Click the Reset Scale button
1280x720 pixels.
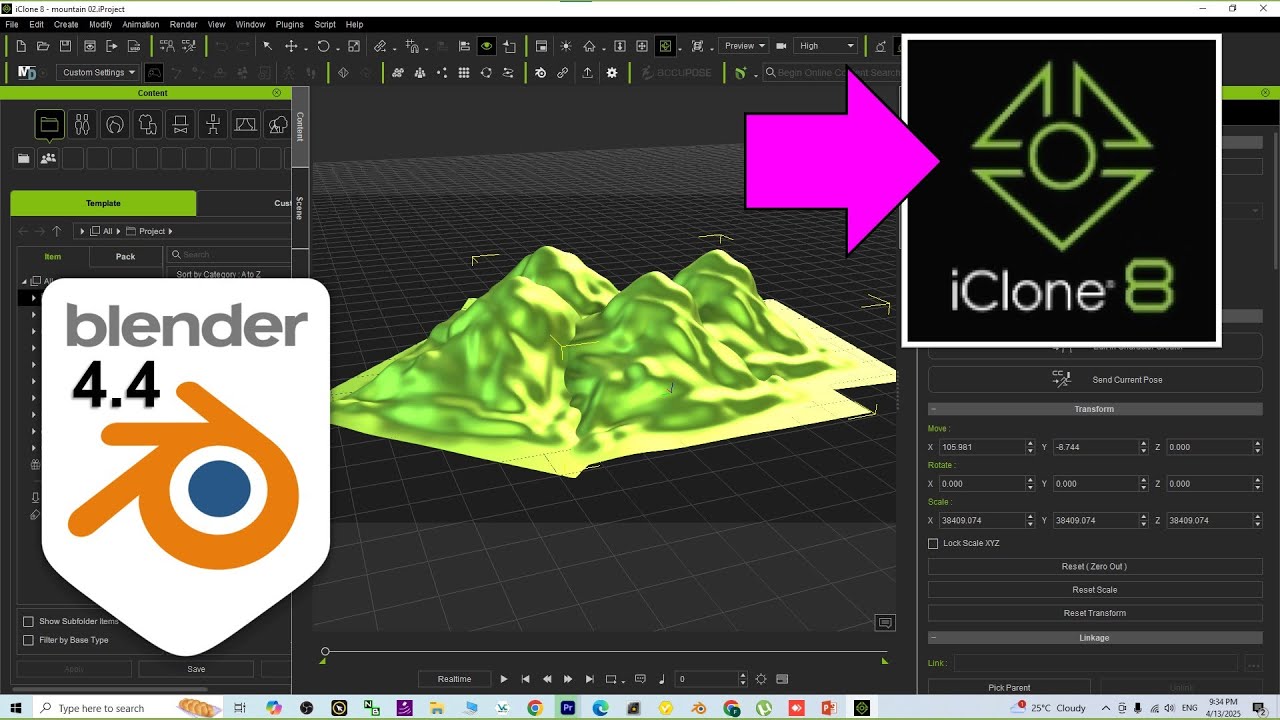click(1095, 590)
